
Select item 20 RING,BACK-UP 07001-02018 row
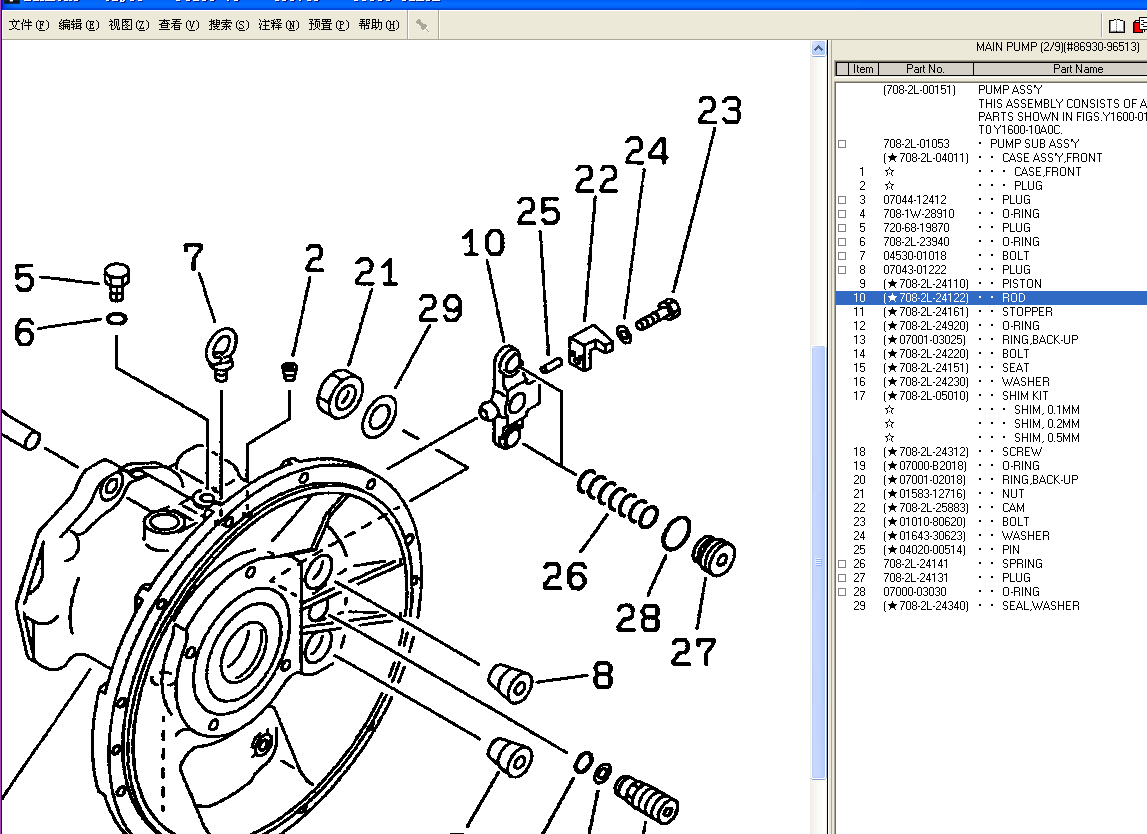coord(991,480)
